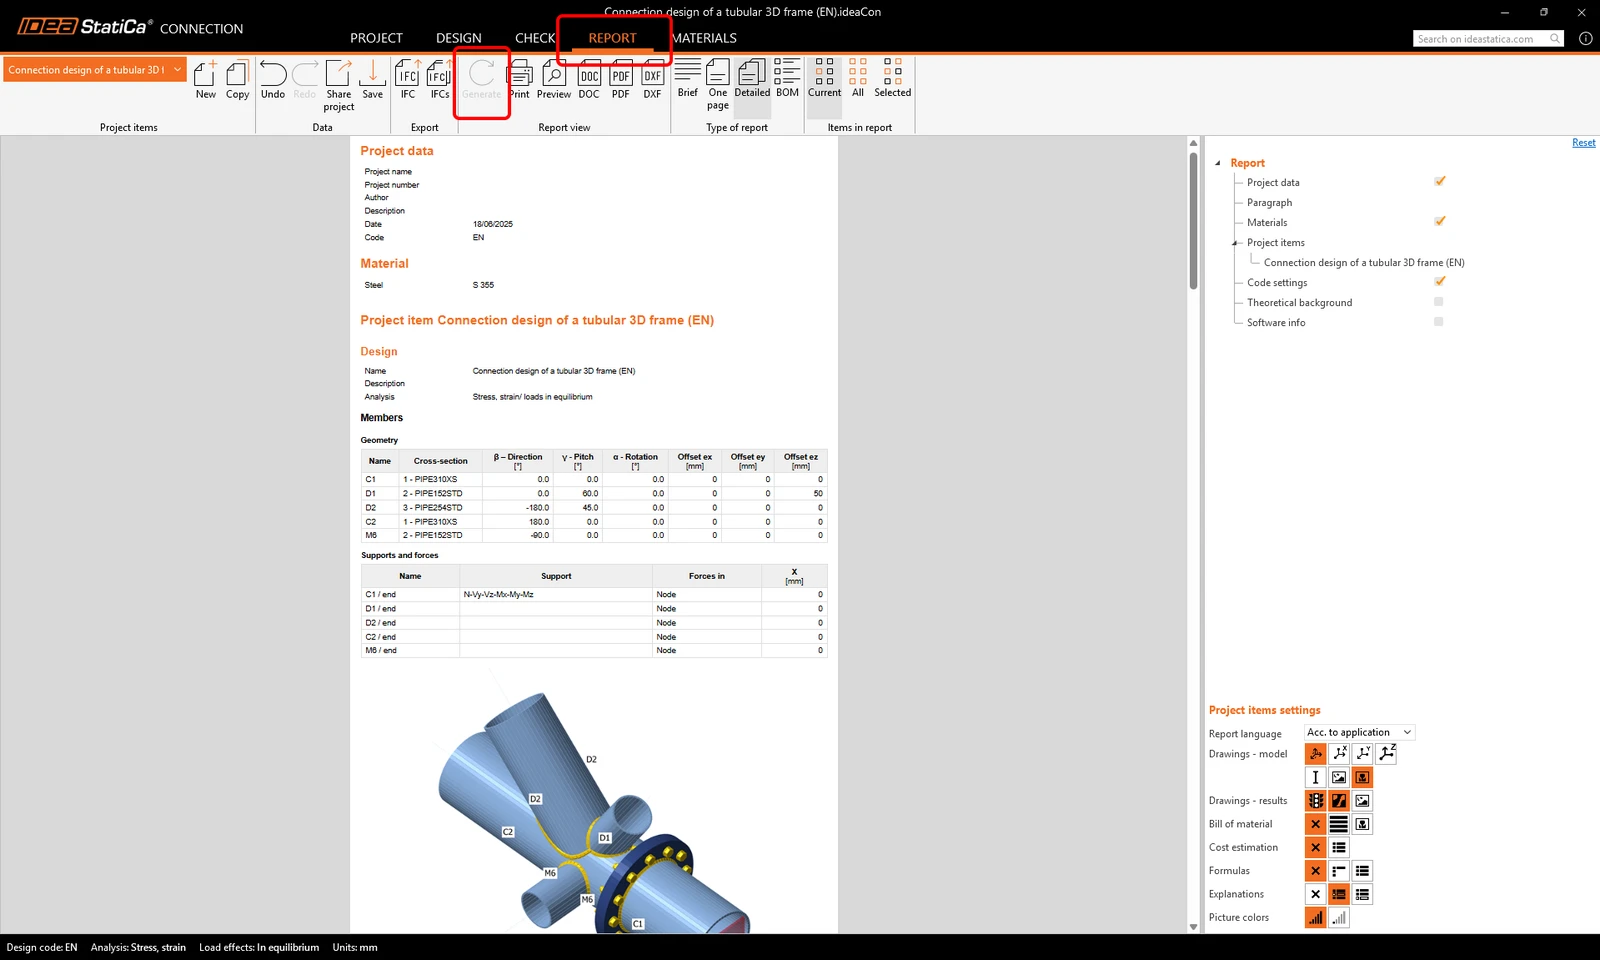Open the MATERIALS tab
This screenshot has width=1600, height=960.
(x=704, y=38)
